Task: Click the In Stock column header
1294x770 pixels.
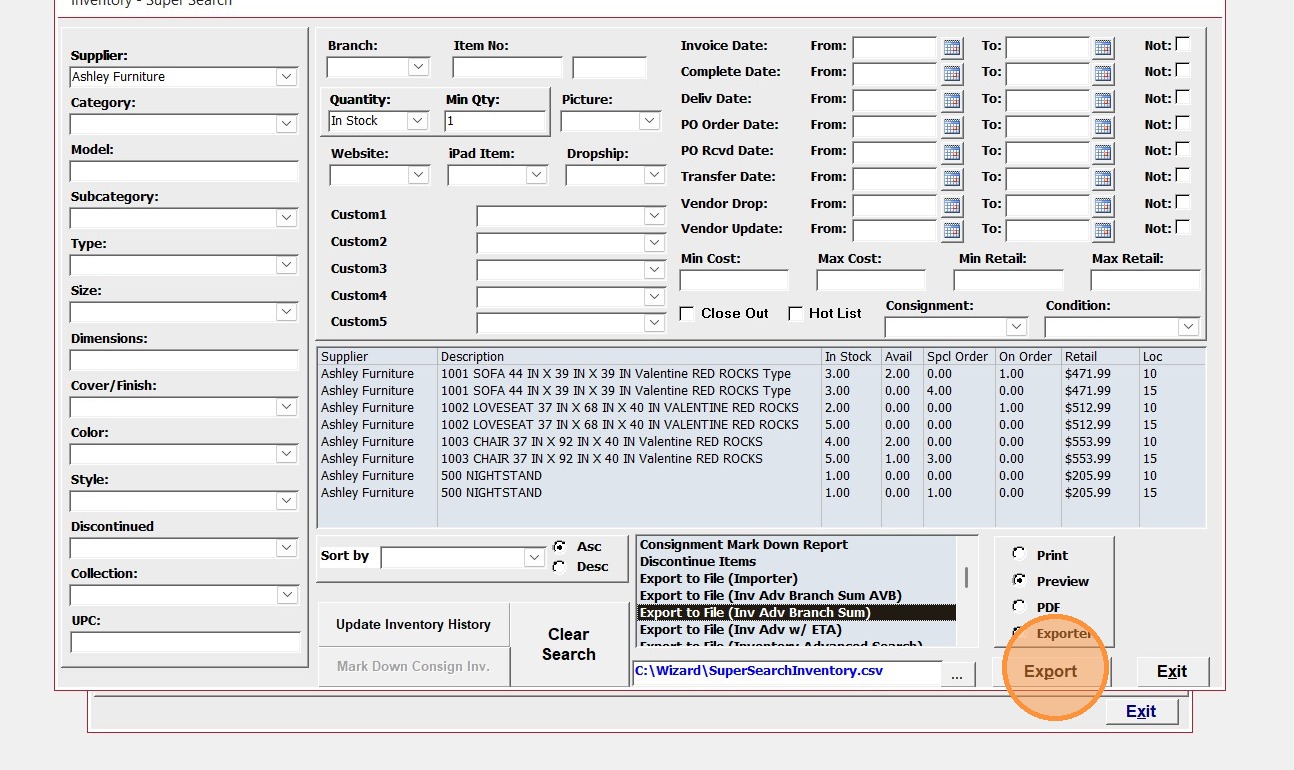Action: [x=852, y=357]
